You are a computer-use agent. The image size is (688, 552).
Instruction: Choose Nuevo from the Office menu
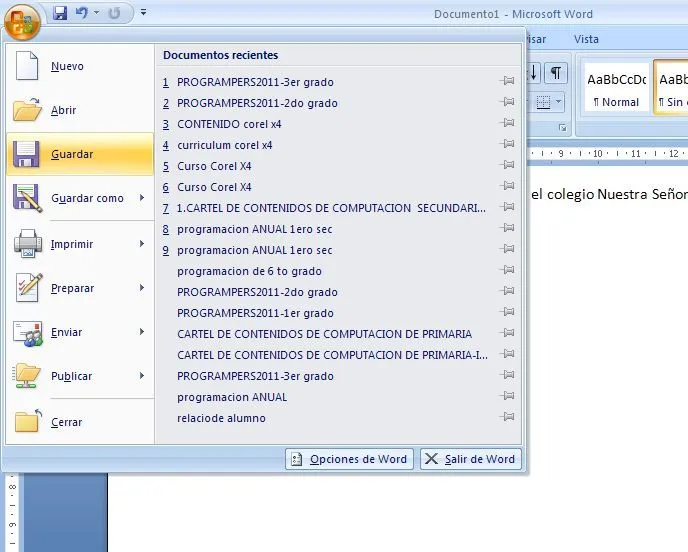(80, 66)
